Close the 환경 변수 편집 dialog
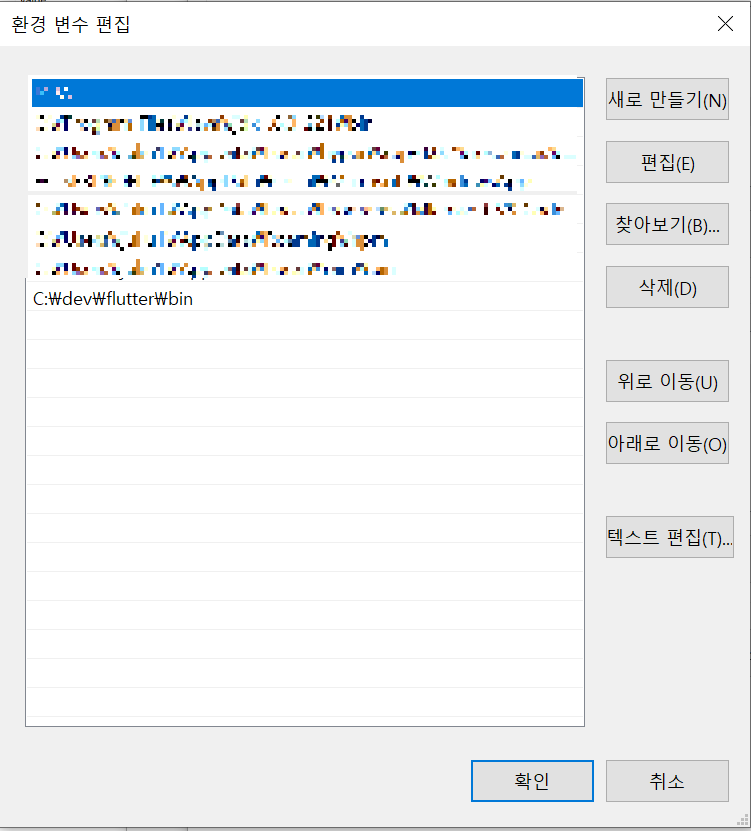 pyautogui.click(x=725, y=23)
